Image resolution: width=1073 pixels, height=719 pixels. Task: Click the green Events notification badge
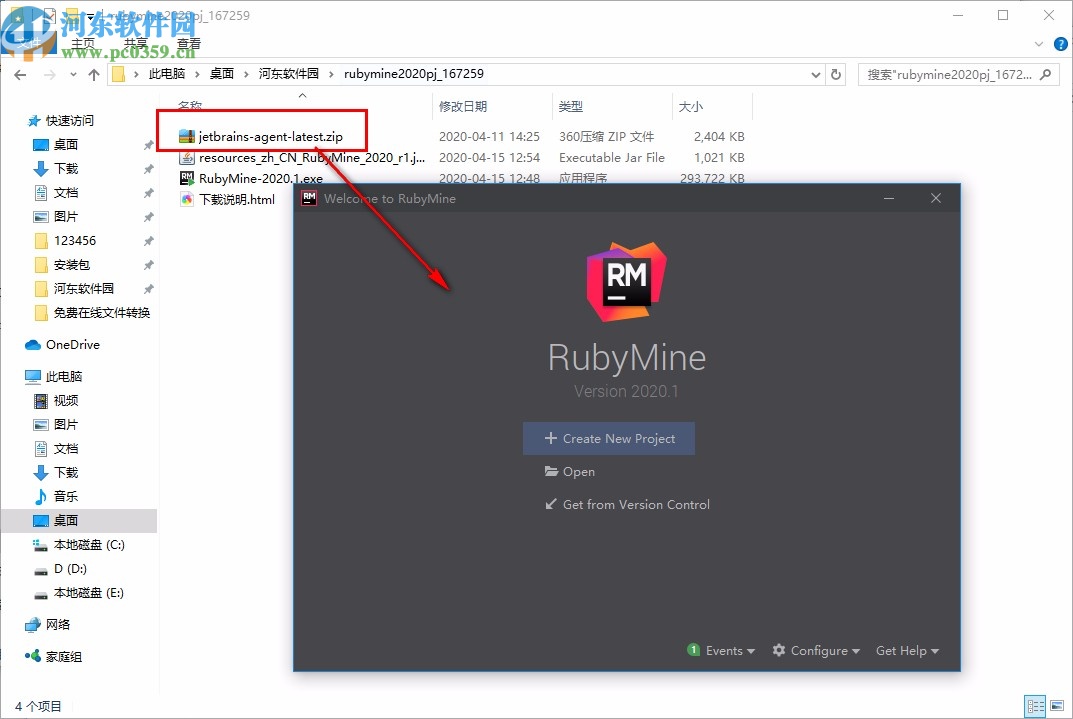click(x=693, y=650)
